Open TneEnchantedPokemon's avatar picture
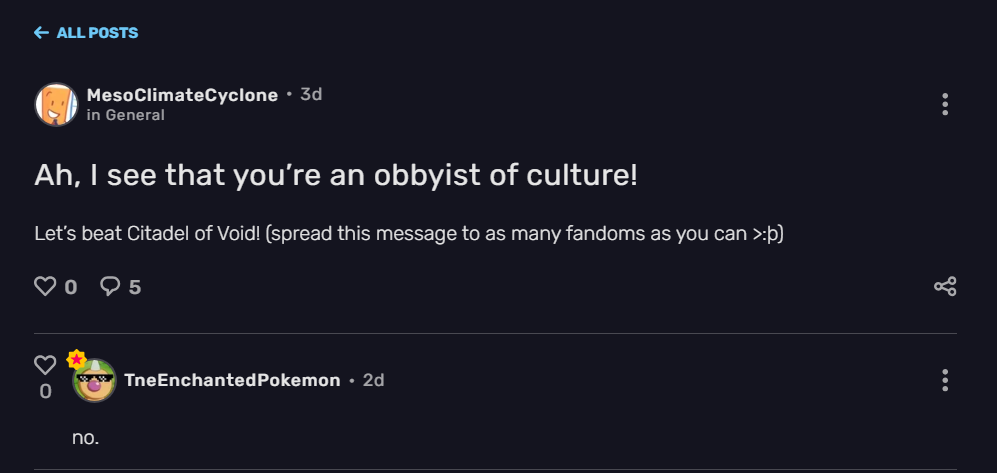The image size is (997, 473). [94, 381]
